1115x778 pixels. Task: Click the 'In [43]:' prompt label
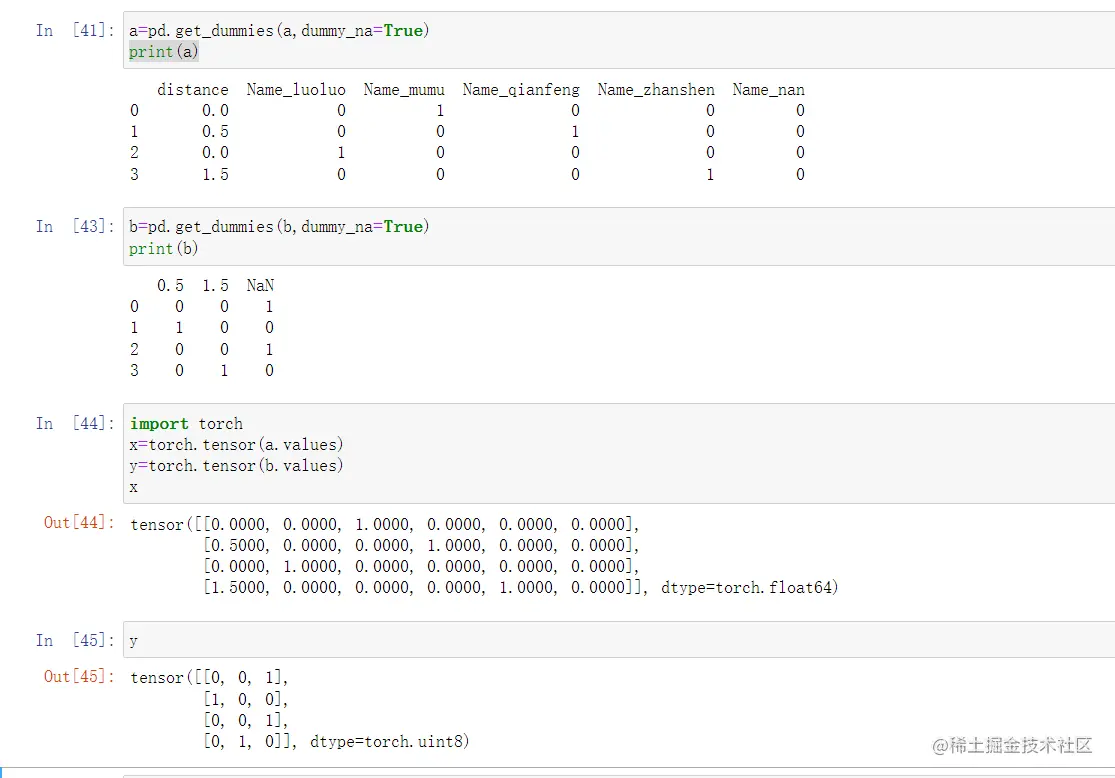75,227
